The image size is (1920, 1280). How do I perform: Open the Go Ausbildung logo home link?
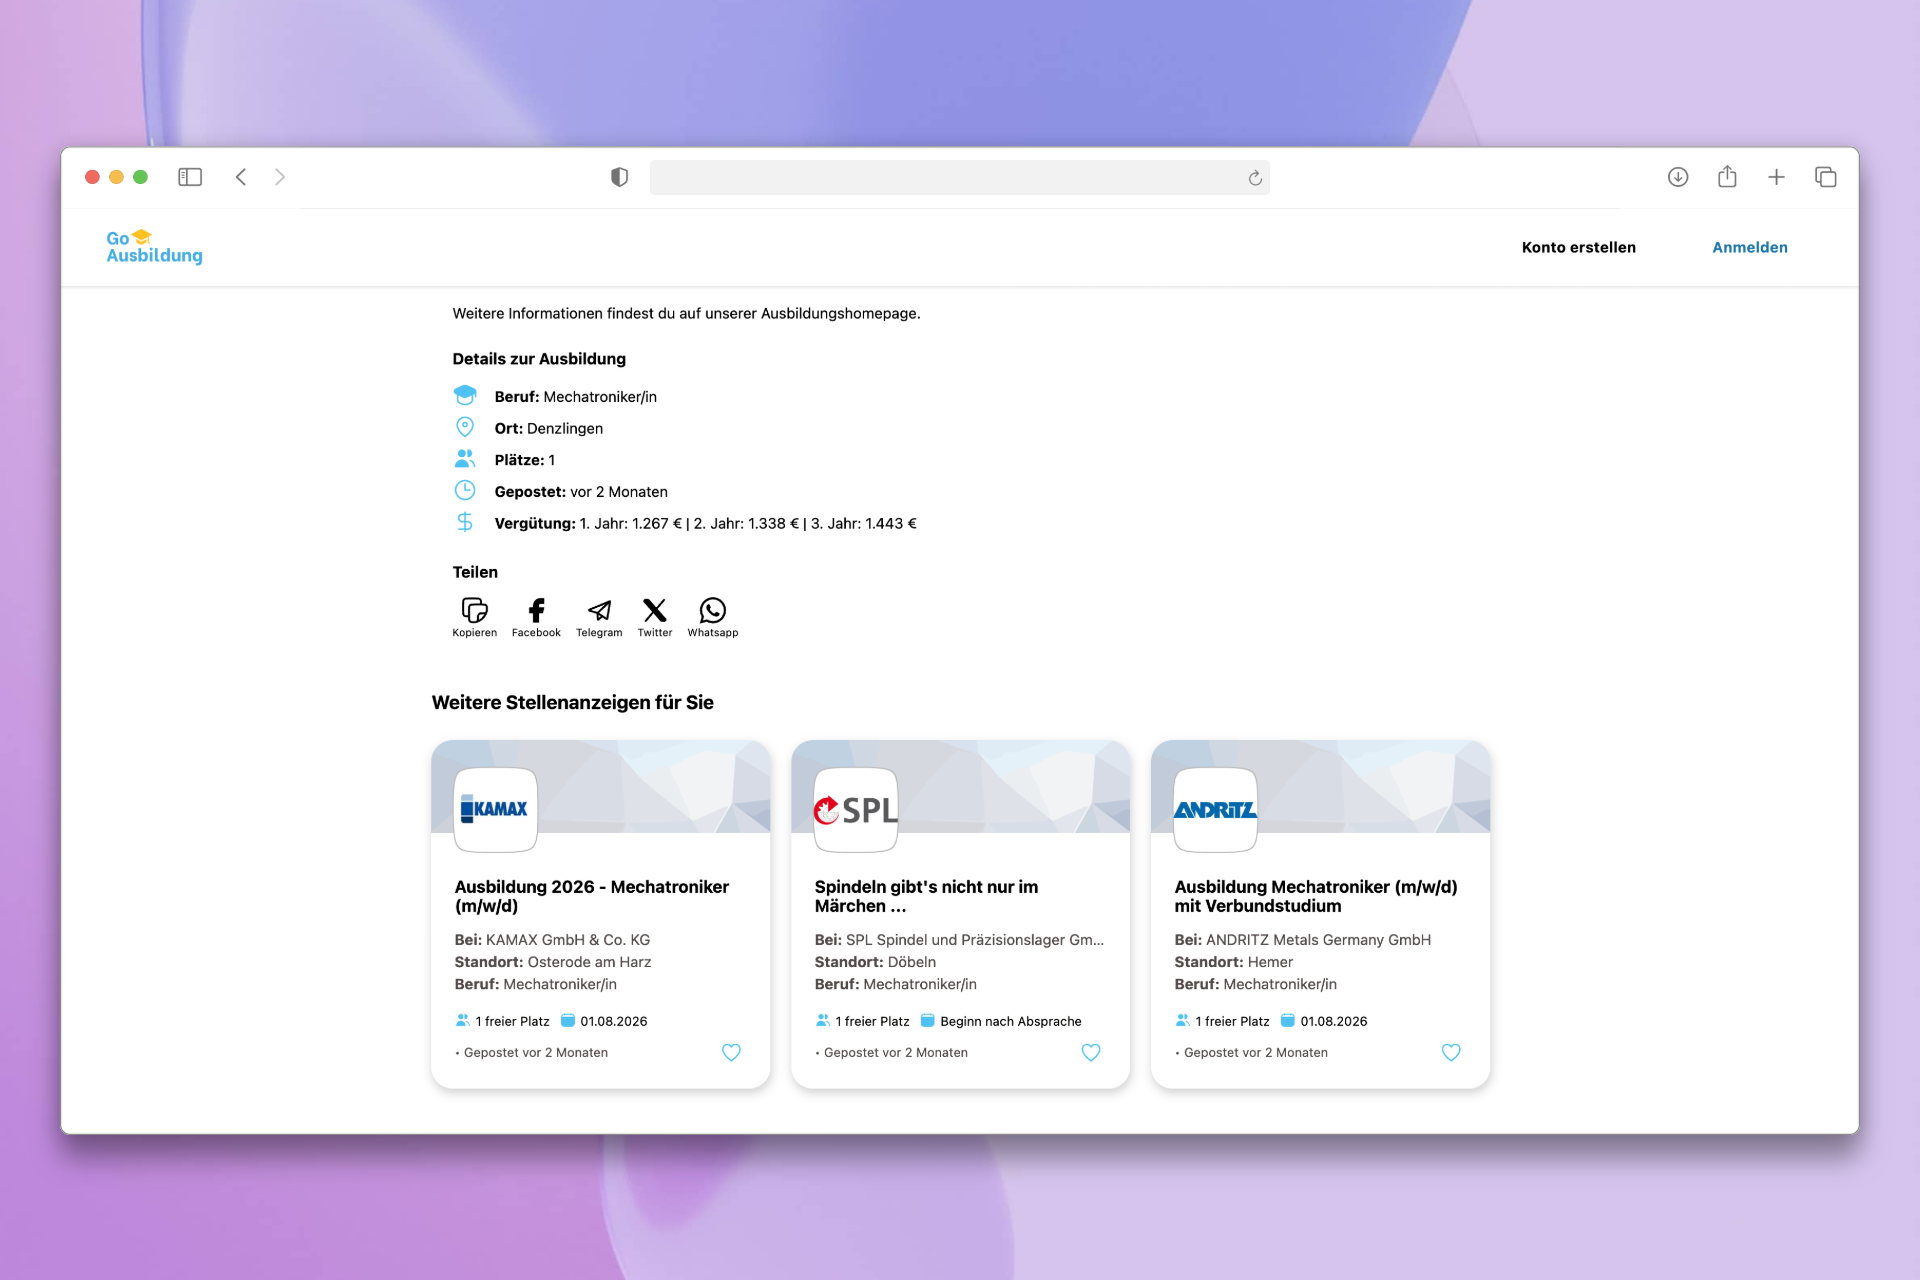coord(154,247)
